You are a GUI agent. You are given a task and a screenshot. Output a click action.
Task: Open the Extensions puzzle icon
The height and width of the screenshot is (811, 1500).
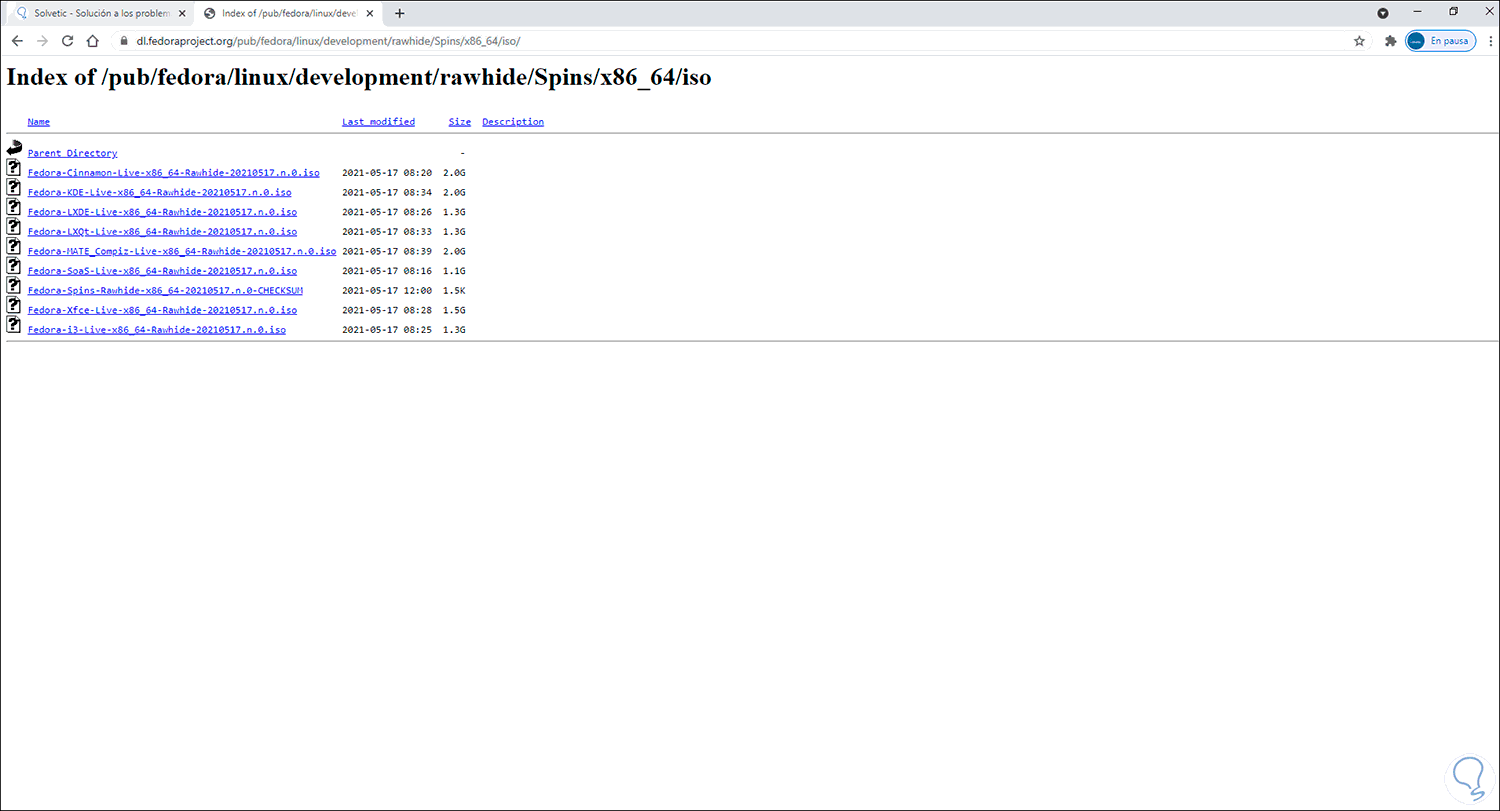click(1390, 41)
